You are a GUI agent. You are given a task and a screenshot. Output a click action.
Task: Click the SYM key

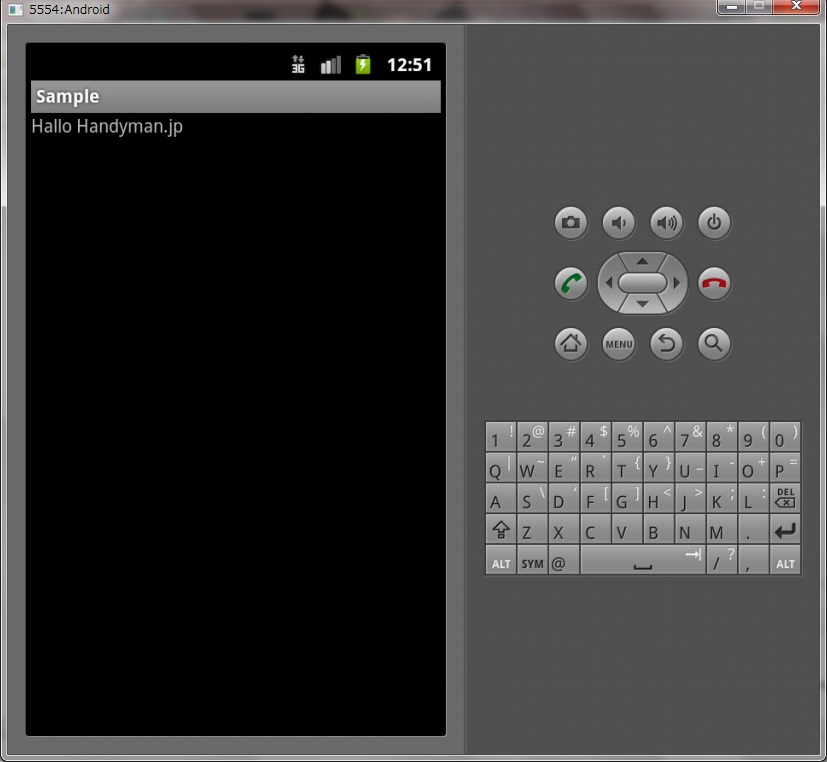(532, 560)
